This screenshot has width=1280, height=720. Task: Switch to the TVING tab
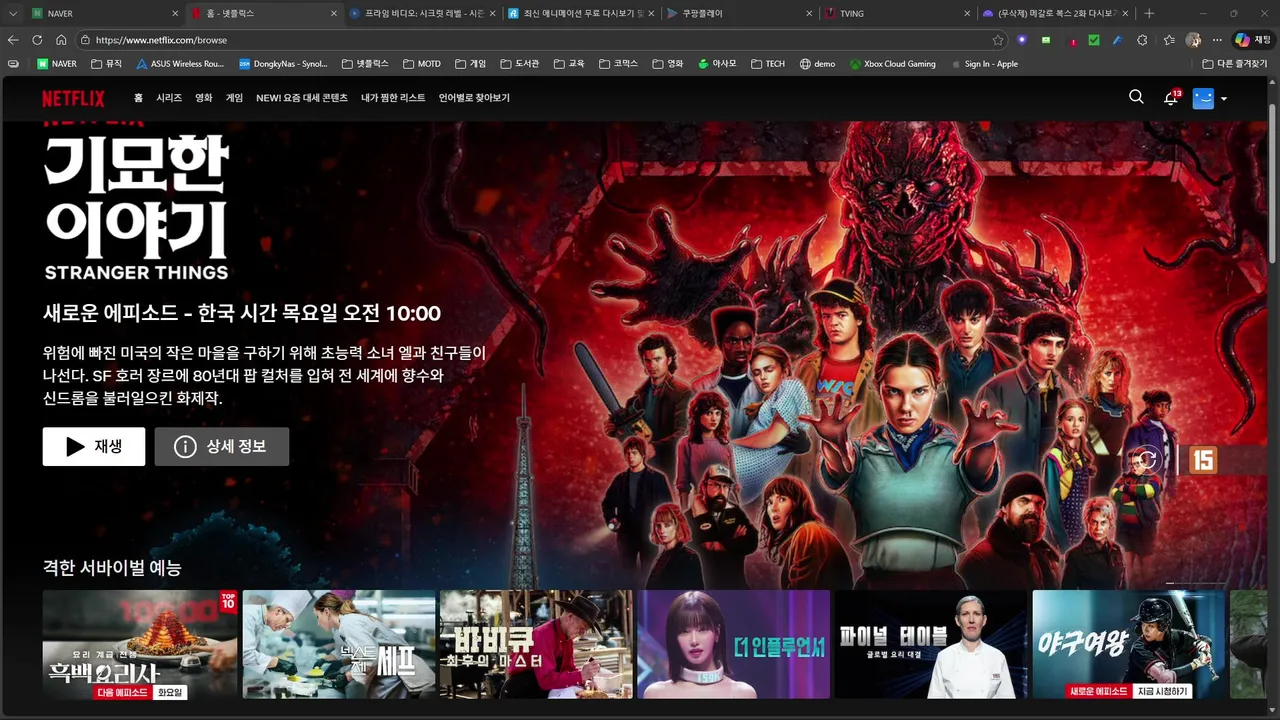[897, 13]
